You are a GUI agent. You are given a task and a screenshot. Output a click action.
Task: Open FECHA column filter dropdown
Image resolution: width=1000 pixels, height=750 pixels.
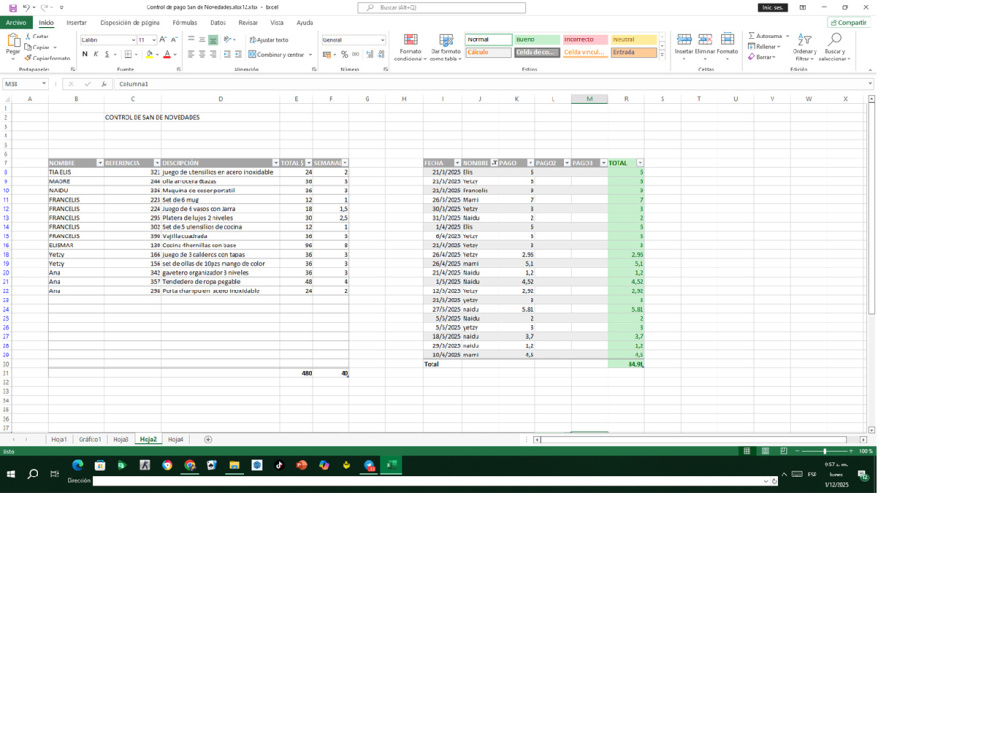tap(457, 163)
